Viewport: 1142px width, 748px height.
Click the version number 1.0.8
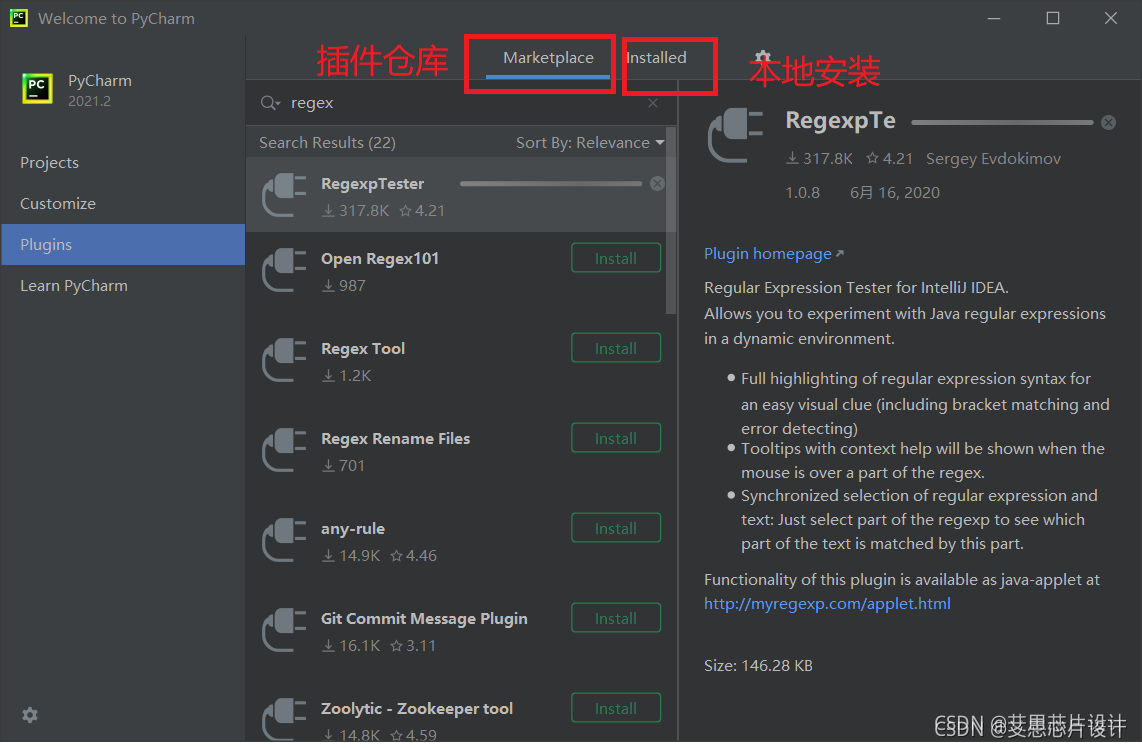(802, 192)
